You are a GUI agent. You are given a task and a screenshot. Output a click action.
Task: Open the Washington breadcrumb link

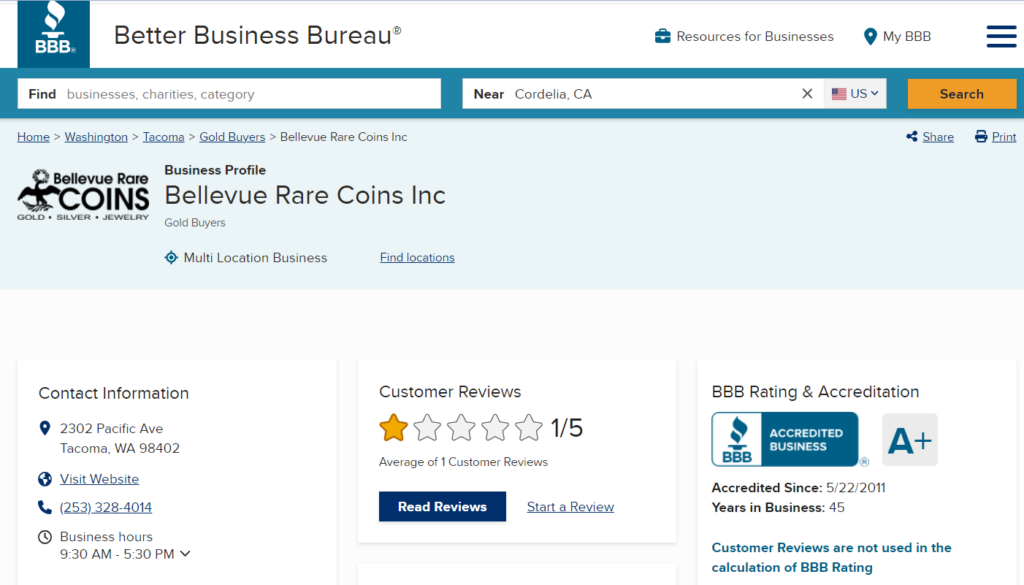click(x=96, y=136)
